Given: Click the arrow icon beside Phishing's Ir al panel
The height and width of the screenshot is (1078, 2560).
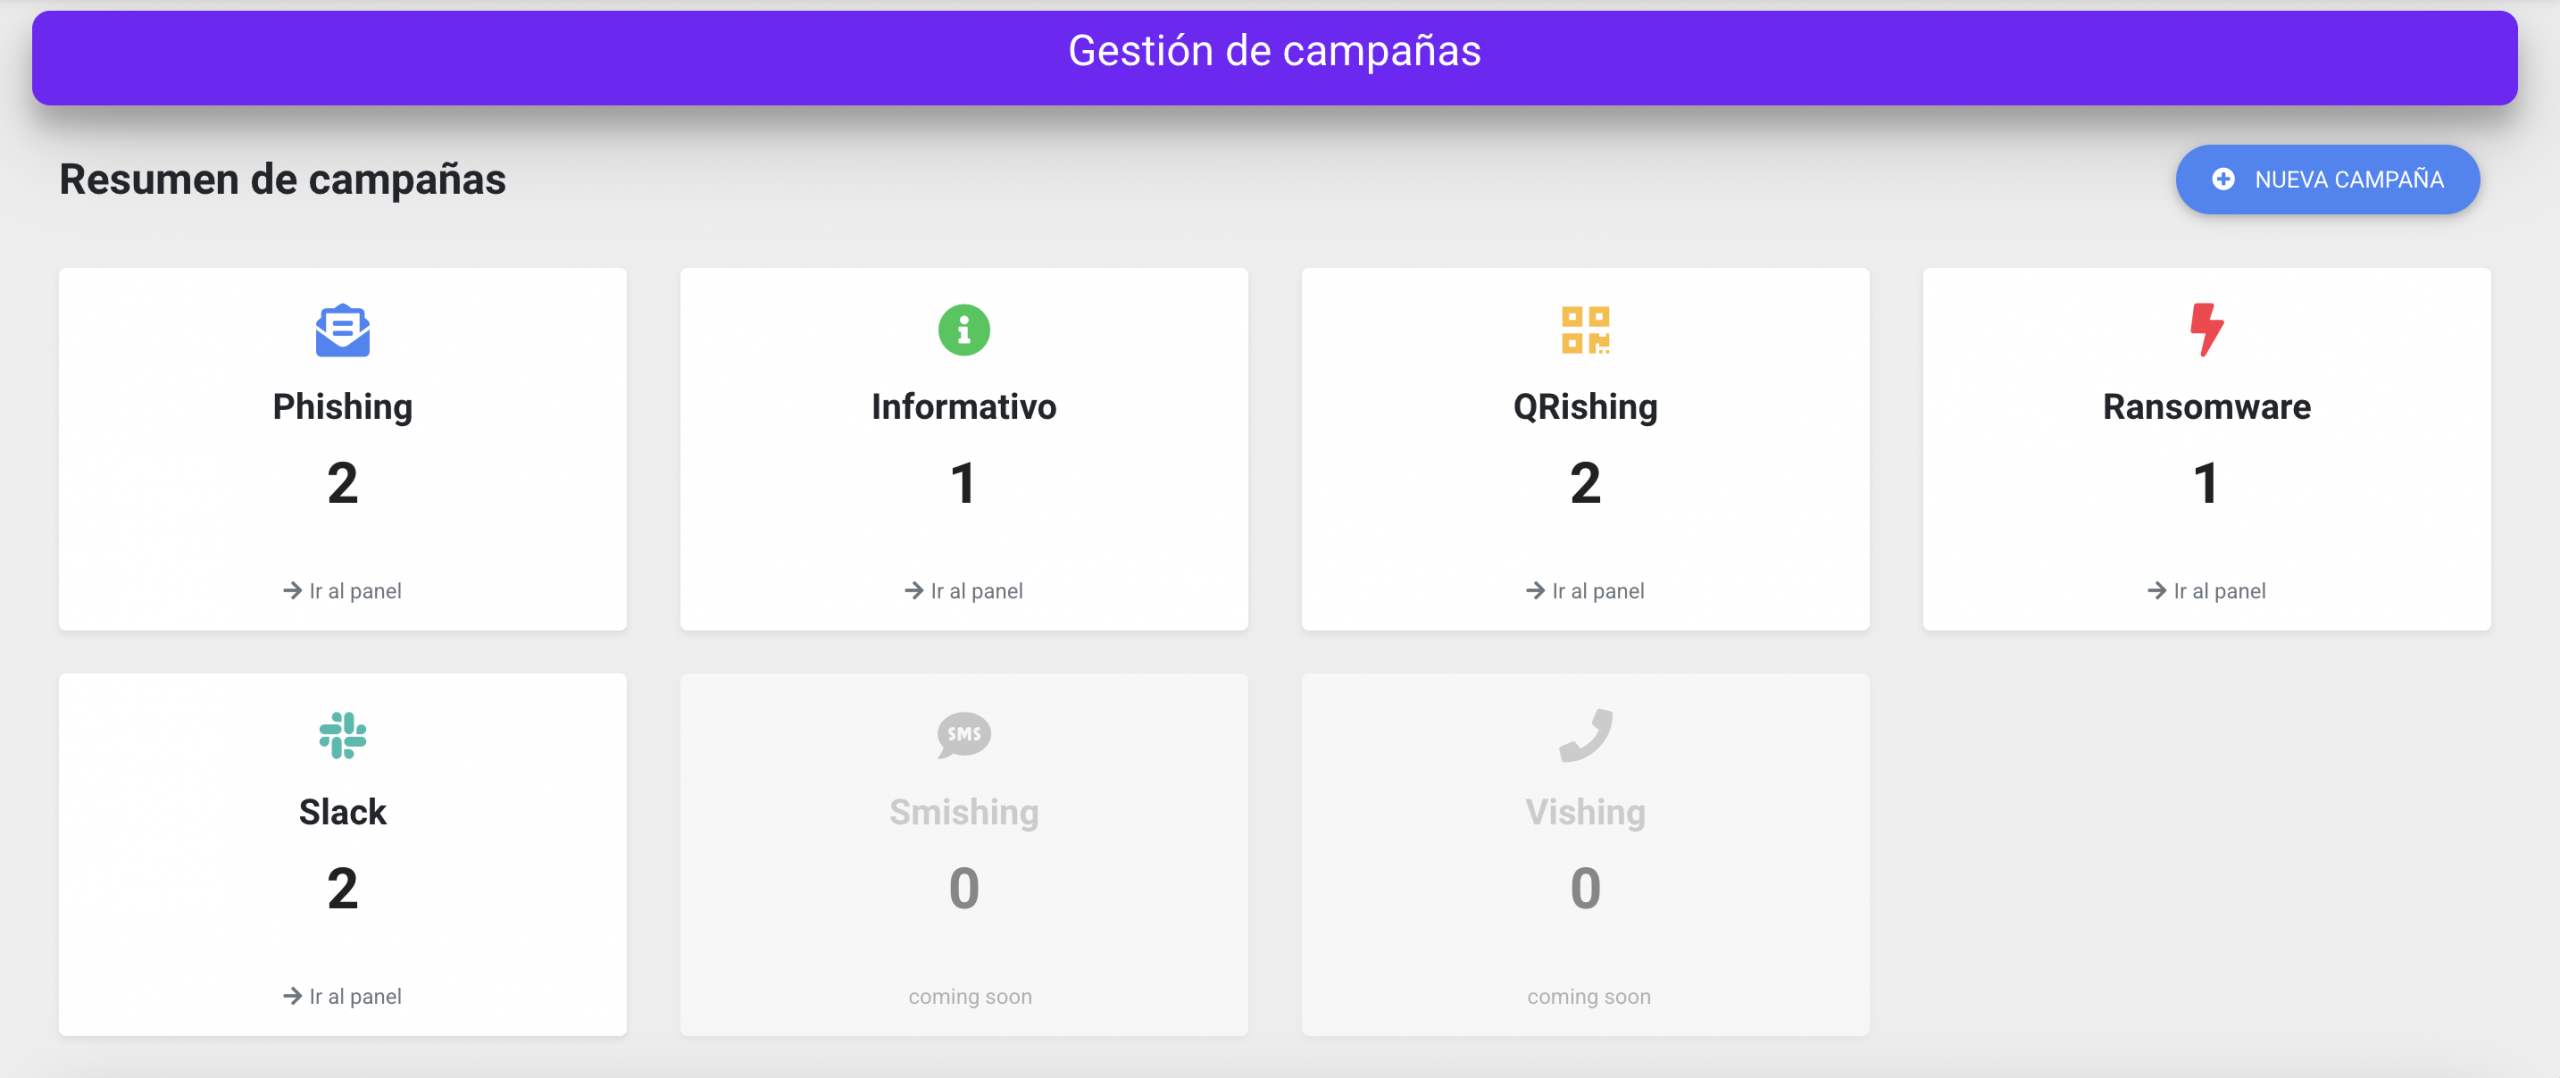Looking at the screenshot, I should coord(291,590).
